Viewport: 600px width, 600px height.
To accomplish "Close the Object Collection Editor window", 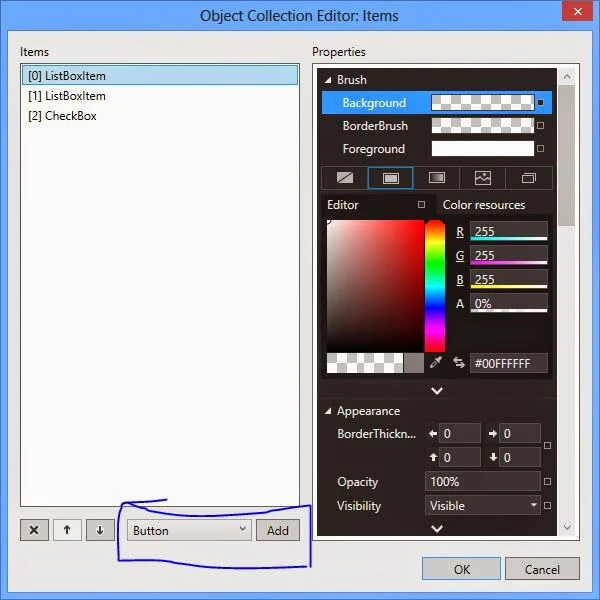I will pyautogui.click(x=577, y=11).
